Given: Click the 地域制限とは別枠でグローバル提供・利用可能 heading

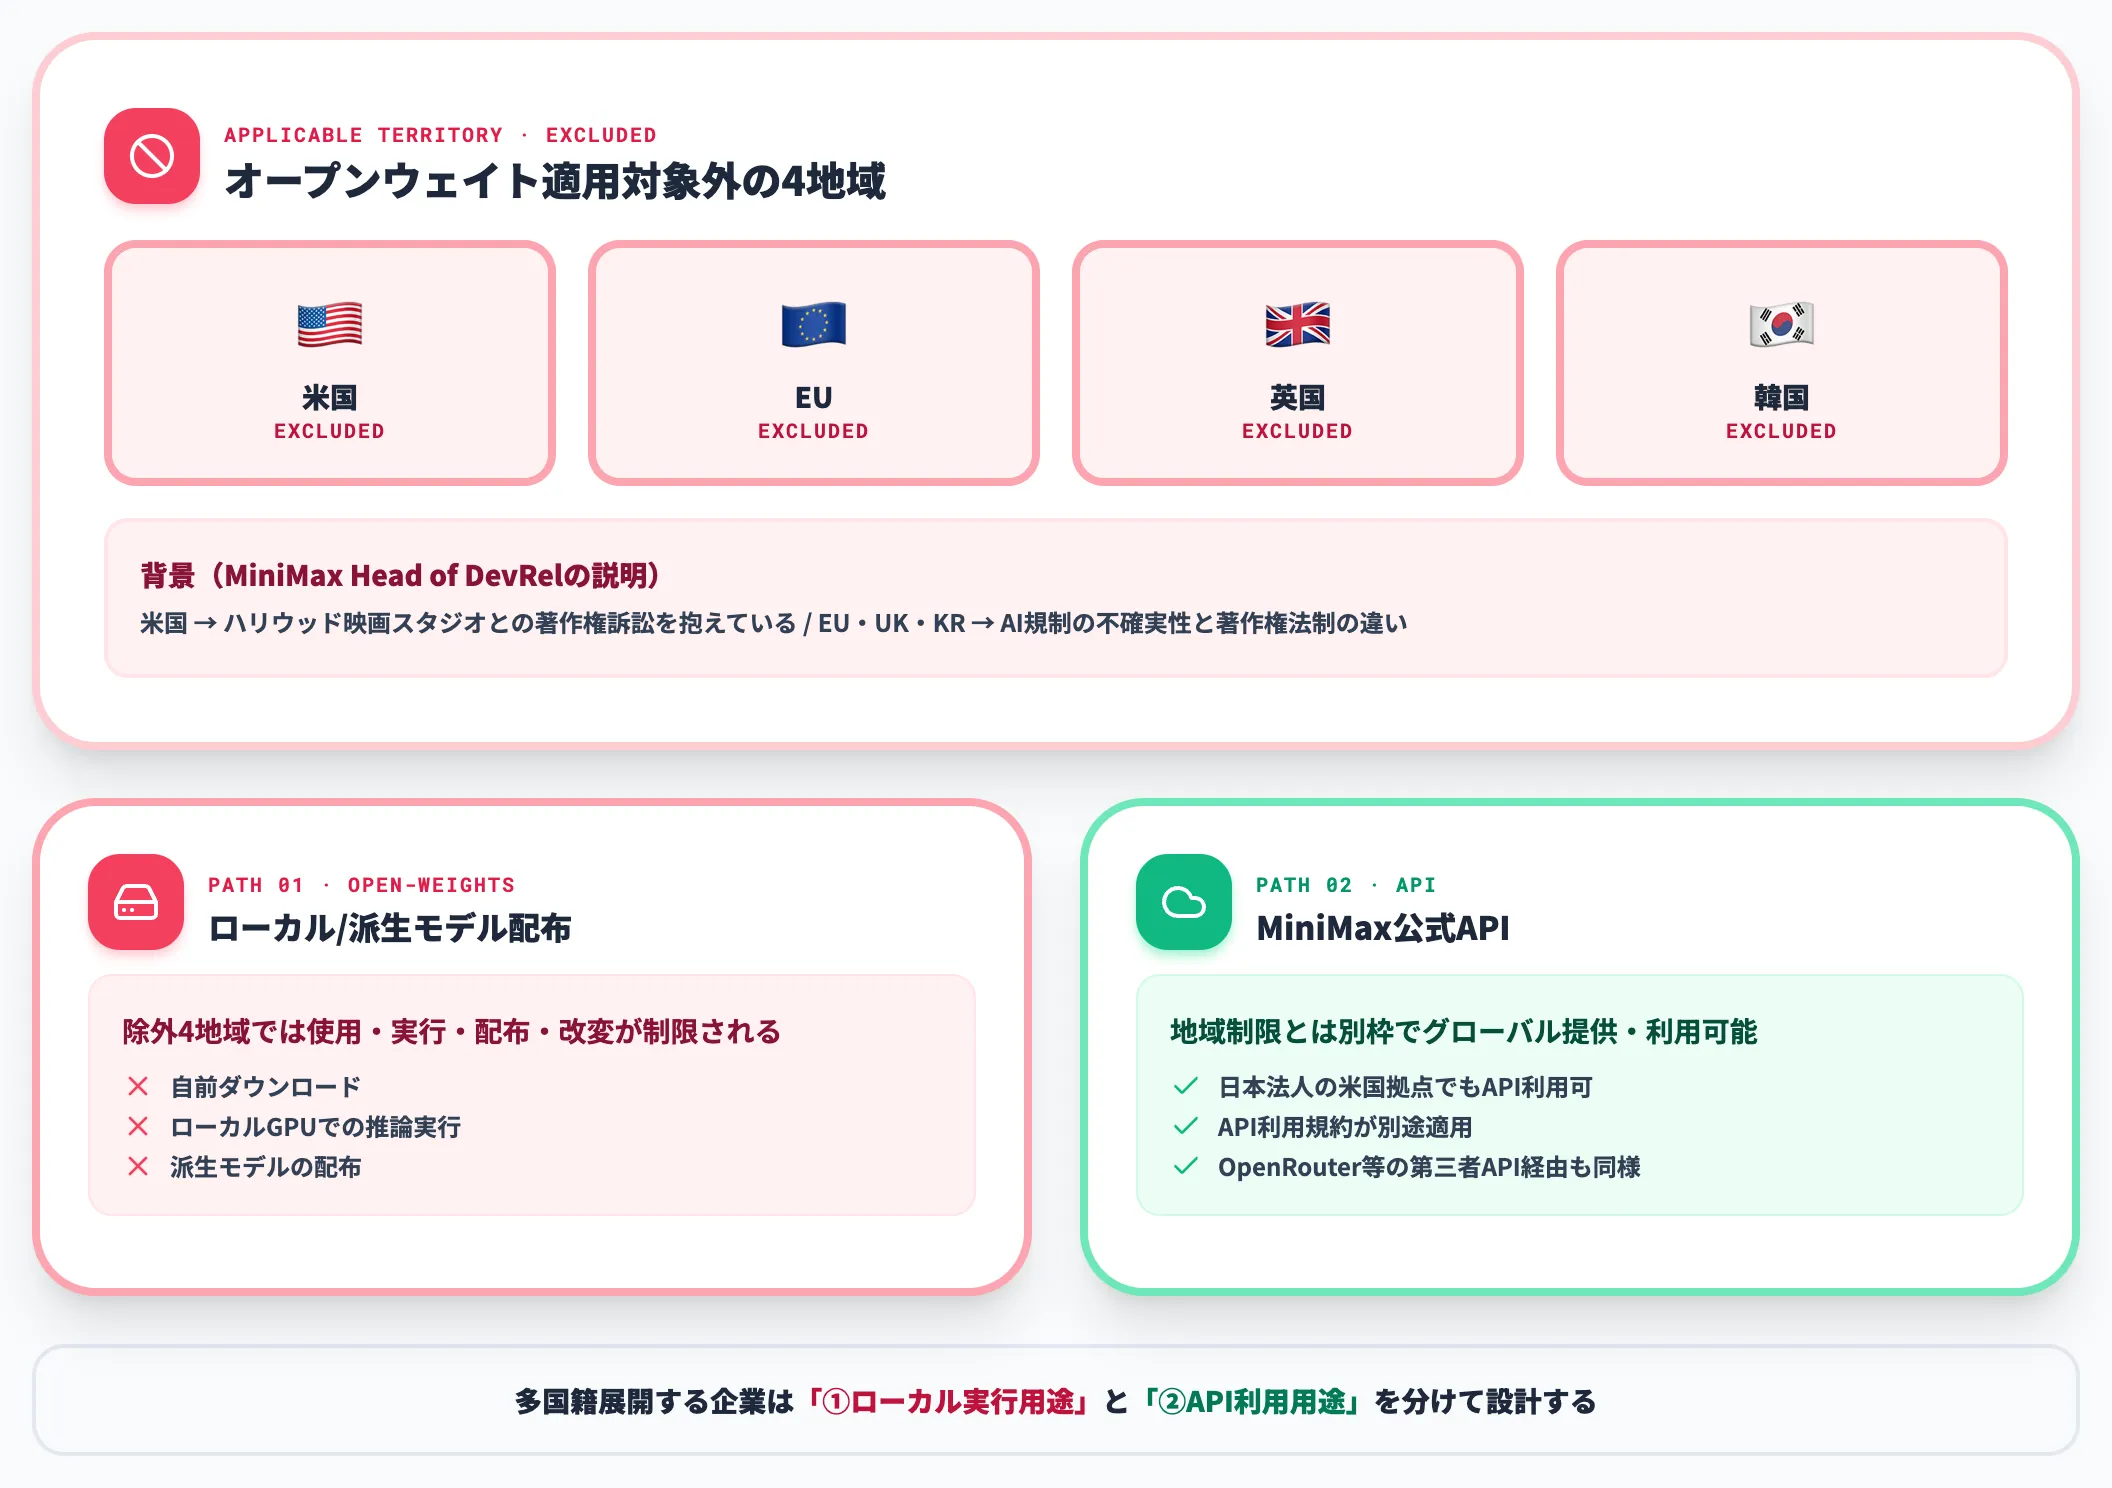Looking at the screenshot, I should click(1464, 1031).
